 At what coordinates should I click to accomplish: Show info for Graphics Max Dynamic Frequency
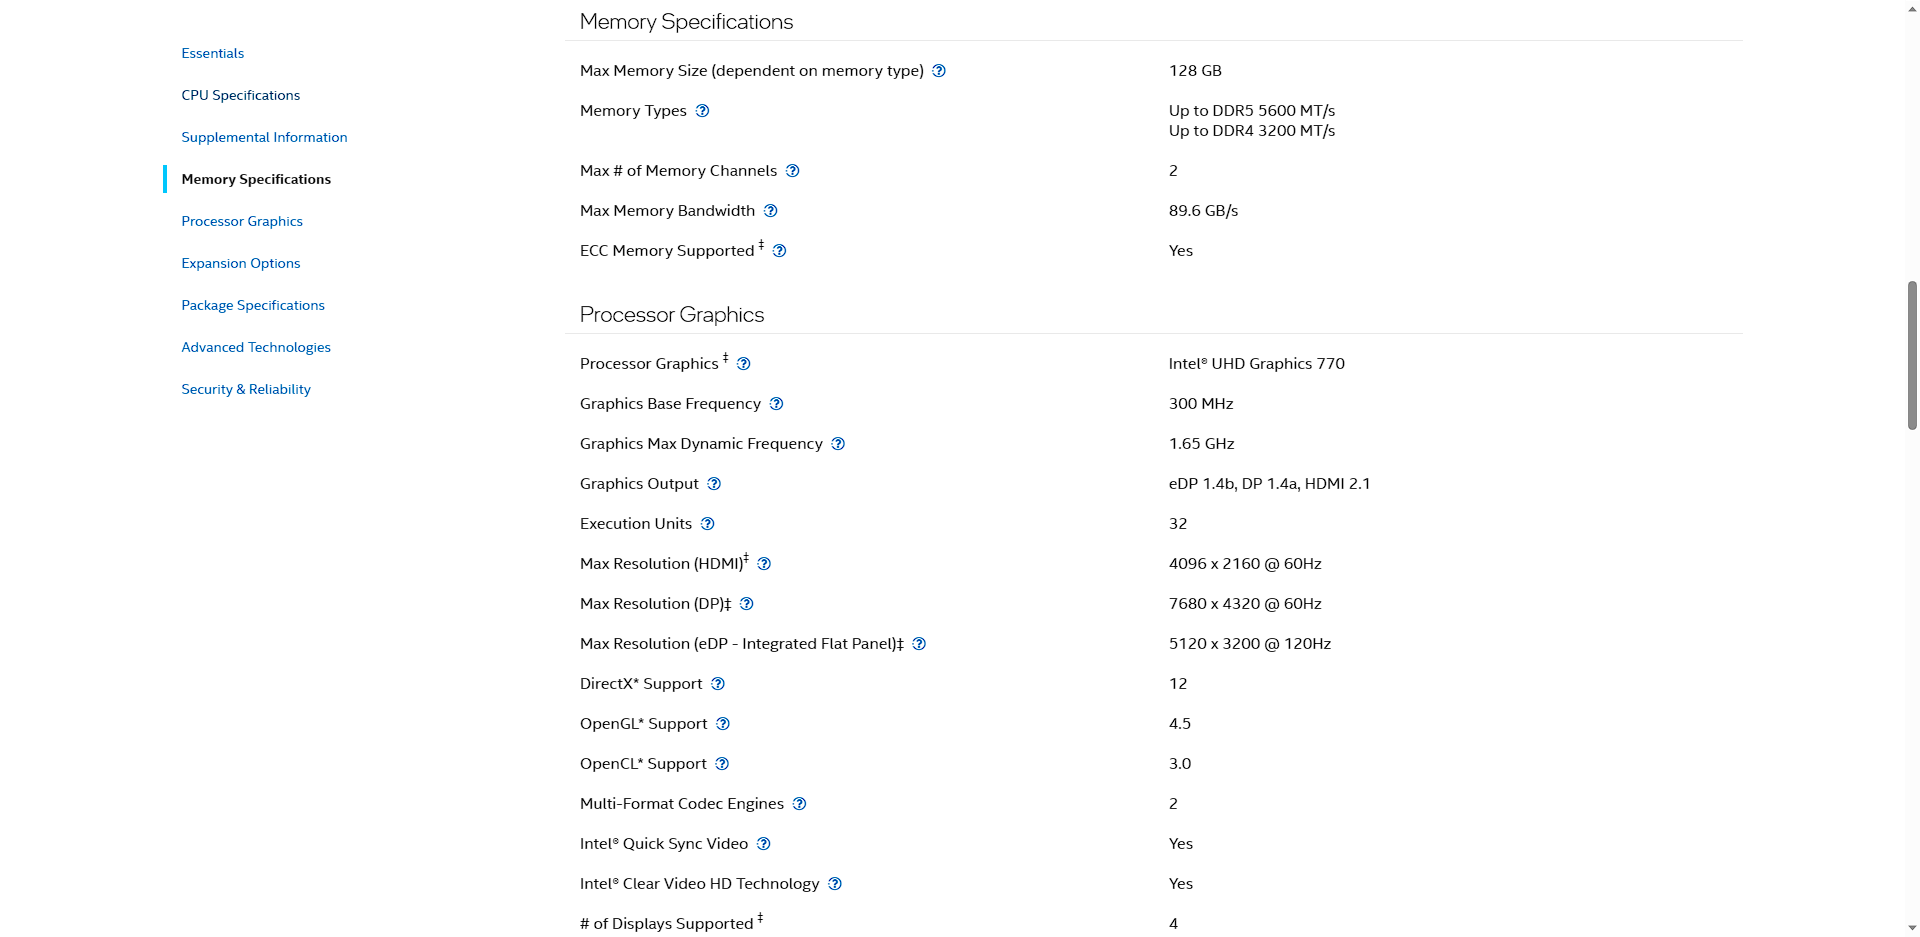coord(838,444)
